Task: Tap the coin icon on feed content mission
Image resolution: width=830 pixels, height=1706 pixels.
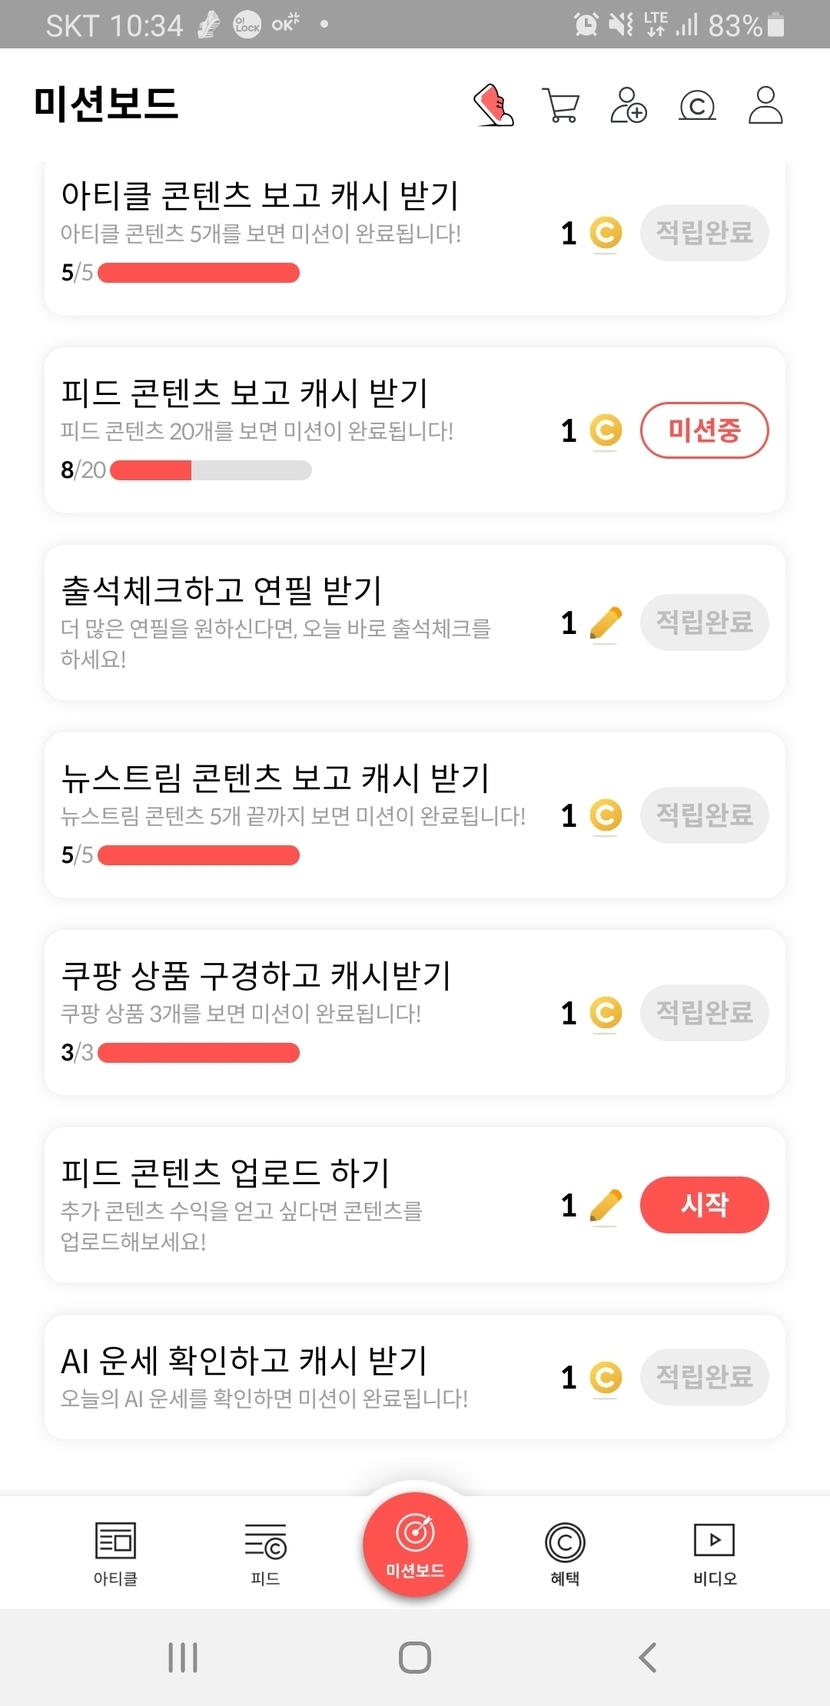Action: tap(605, 431)
